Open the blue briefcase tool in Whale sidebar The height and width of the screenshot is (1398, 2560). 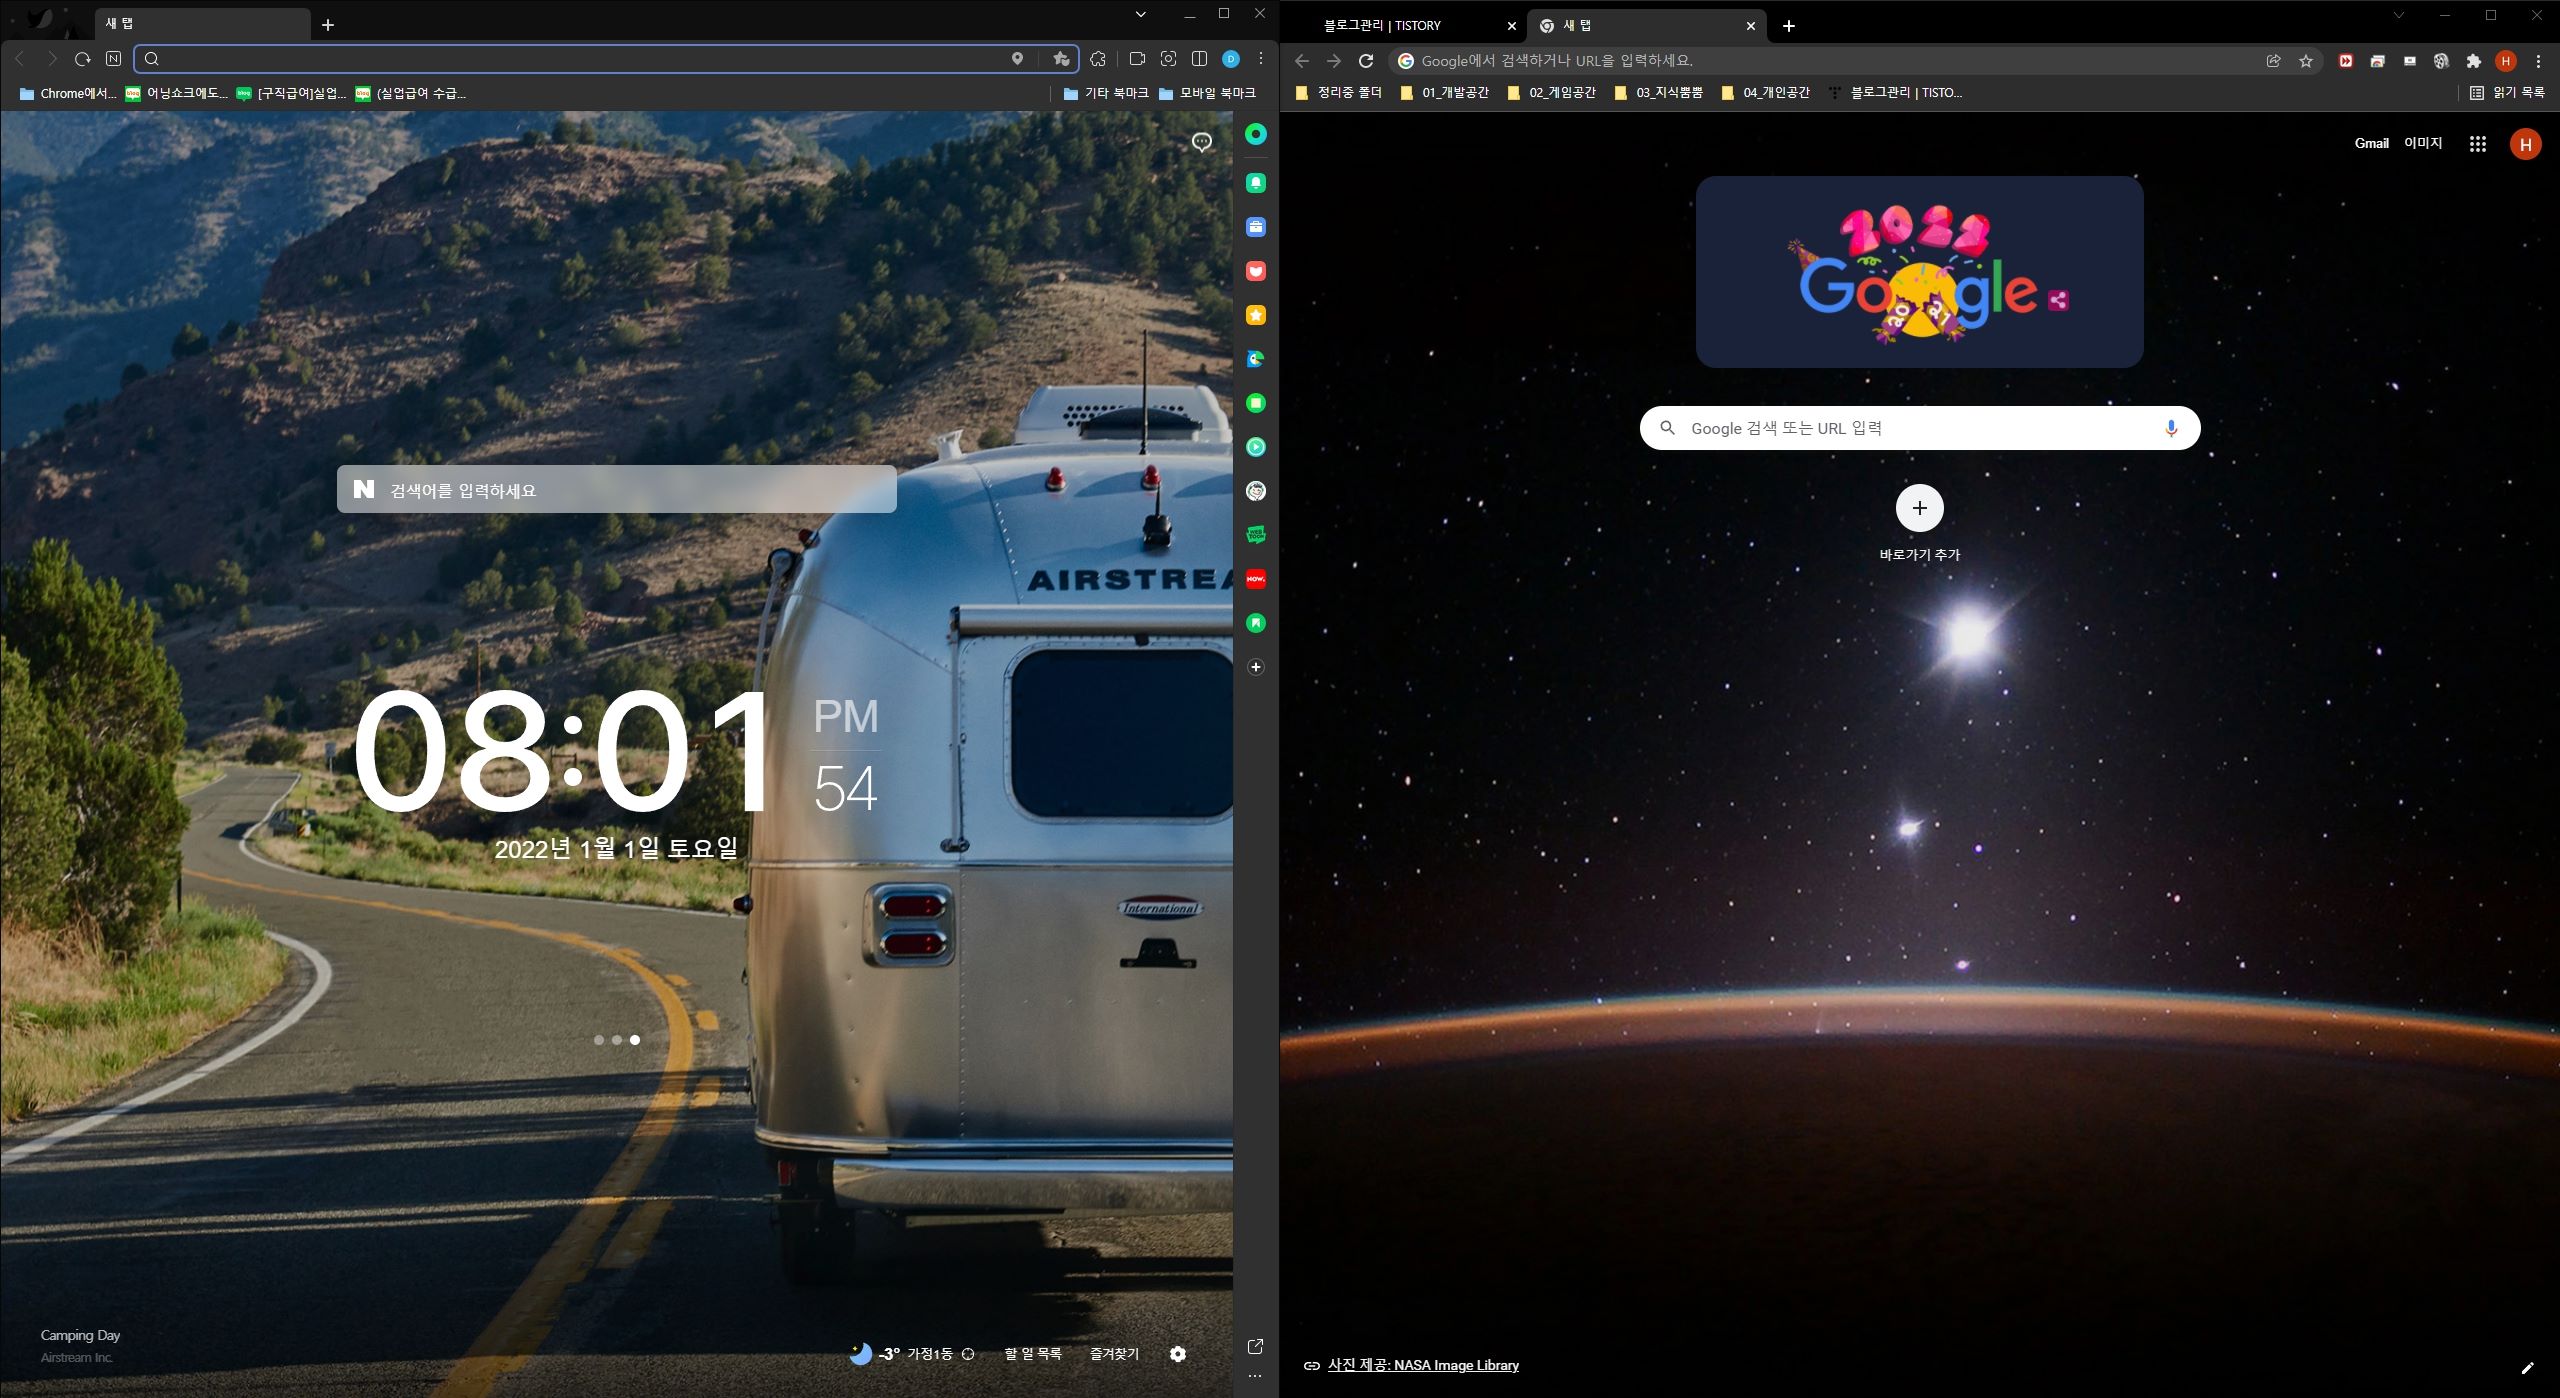[x=1256, y=227]
